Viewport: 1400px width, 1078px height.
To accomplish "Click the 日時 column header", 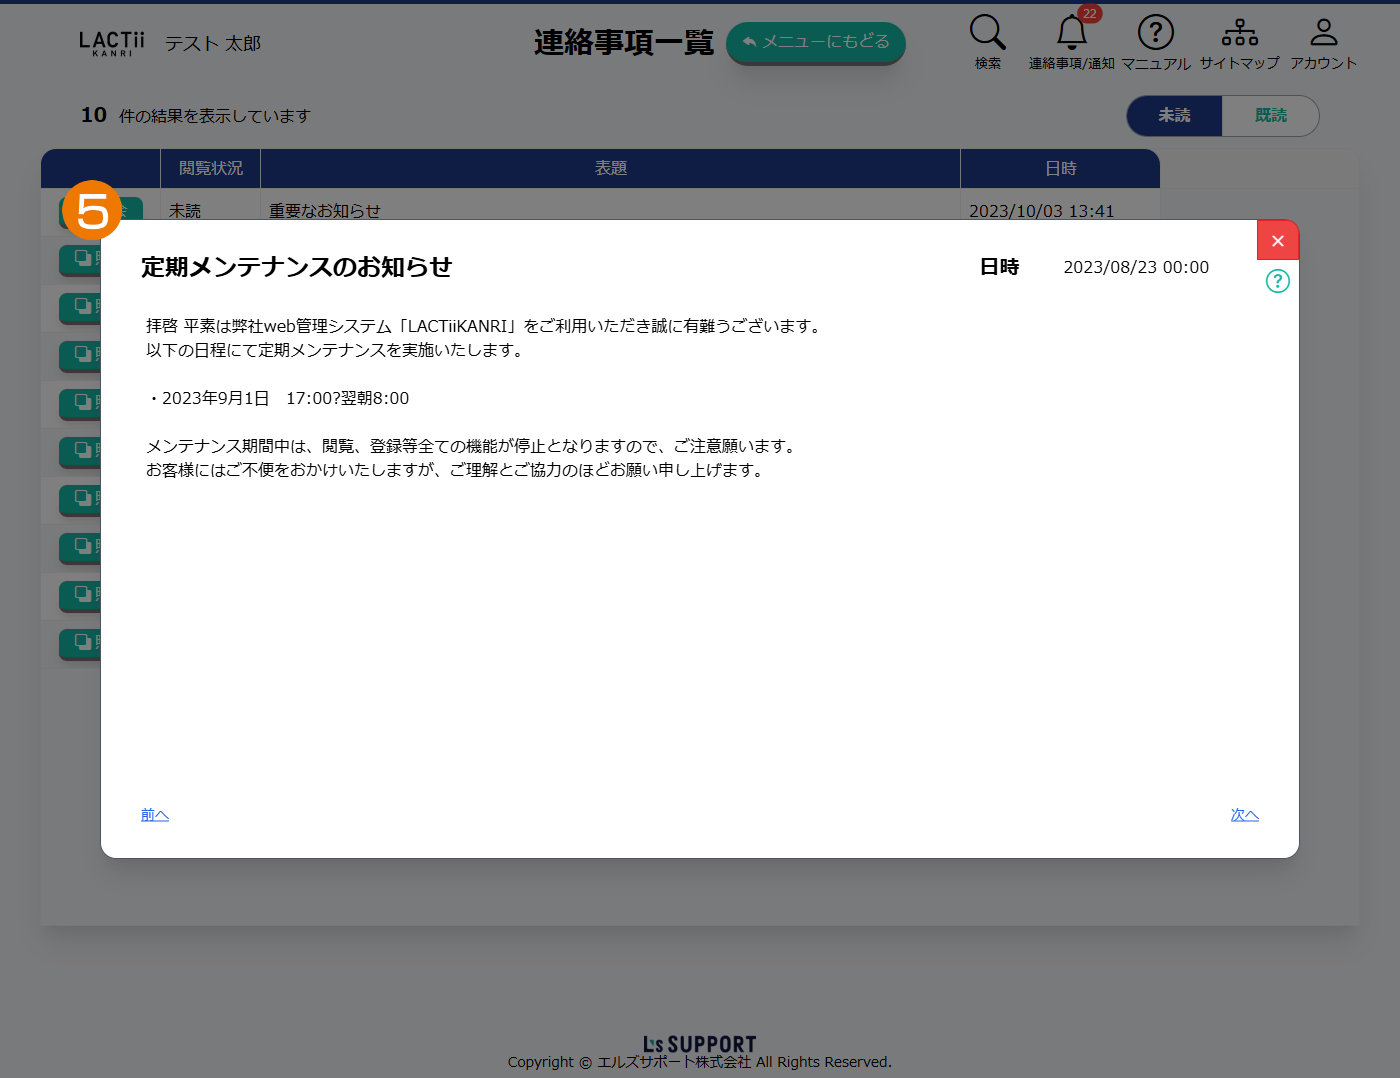I will (x=1060, y=169).
